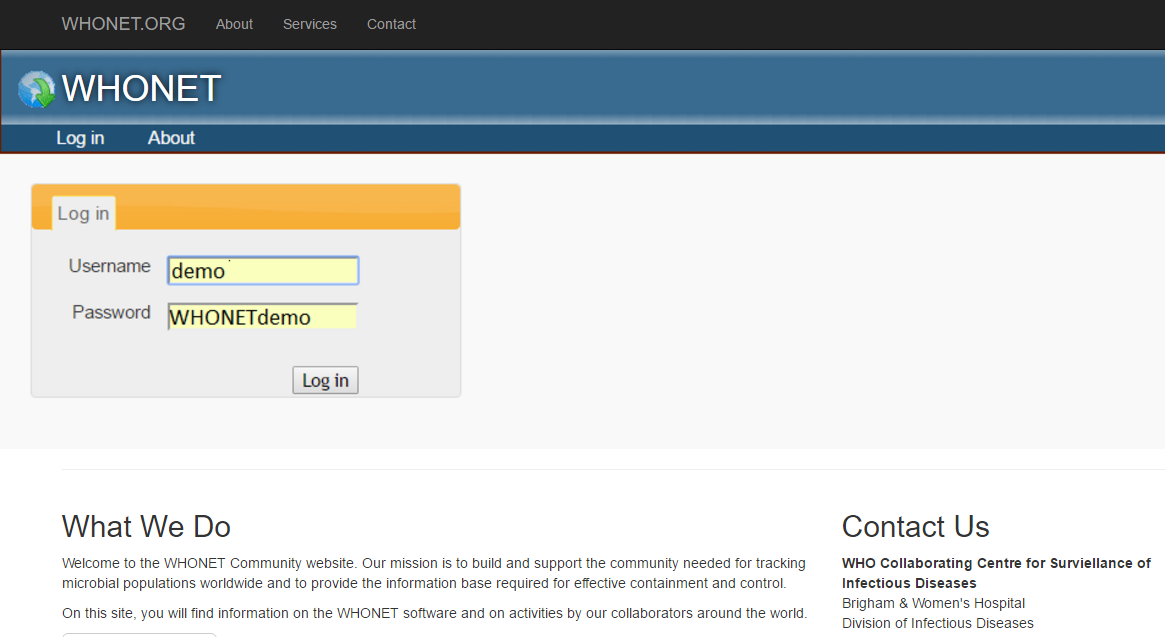Screen dimensions: 1165x637
Task: Click WHO Collaborating Centre bold text
Action: click(996, 573)
